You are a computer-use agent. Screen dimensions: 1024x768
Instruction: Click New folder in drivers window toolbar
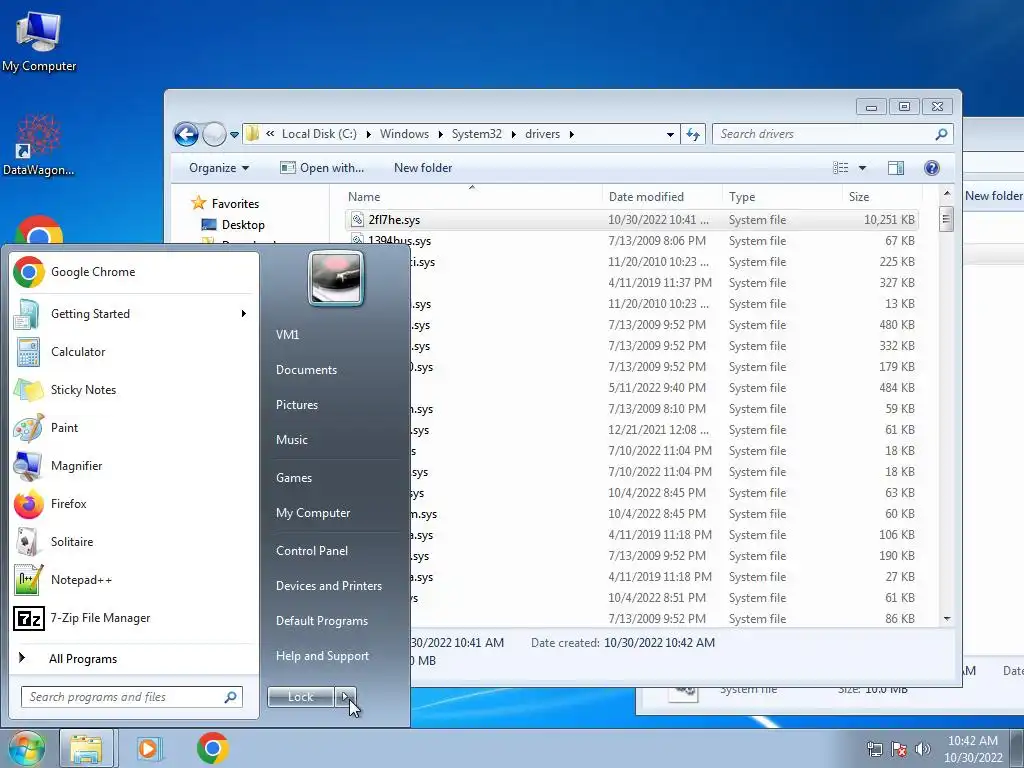click(x=423, y=168)
